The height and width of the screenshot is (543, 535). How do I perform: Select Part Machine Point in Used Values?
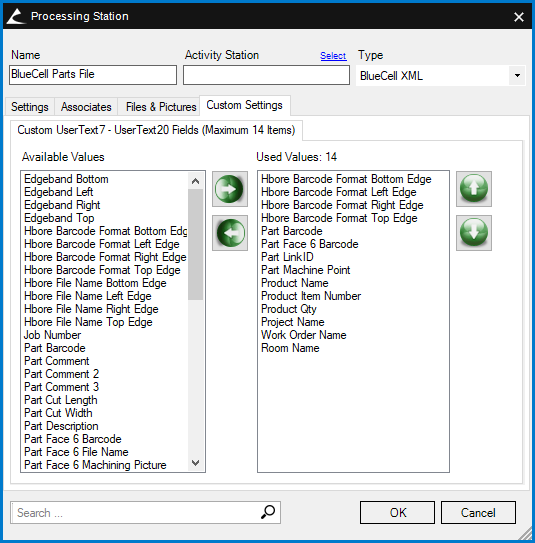[x=305, y=270]
